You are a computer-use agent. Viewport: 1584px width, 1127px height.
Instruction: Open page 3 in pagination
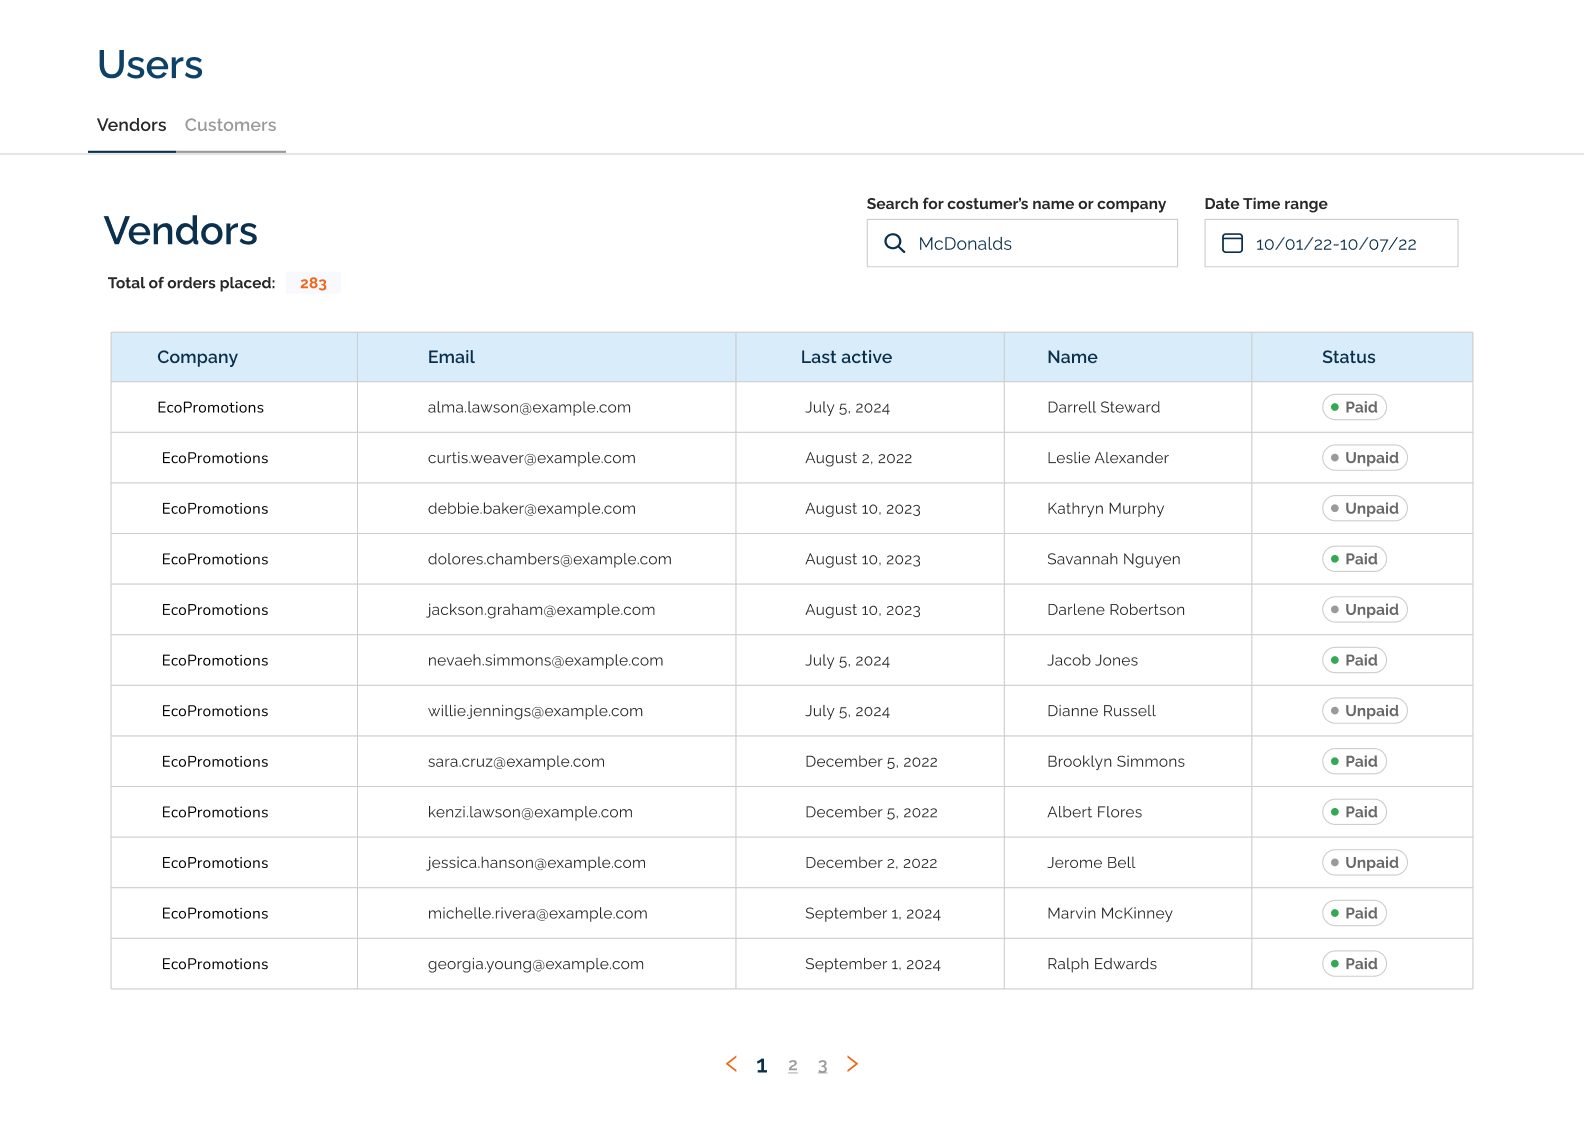pos(822,1066)
